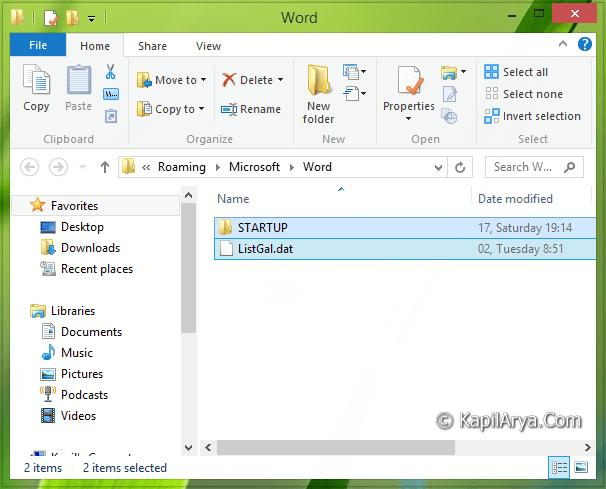The image size is (606, 489).
Task: Click the Paste clipboard icon
Action: coord(79,79)
